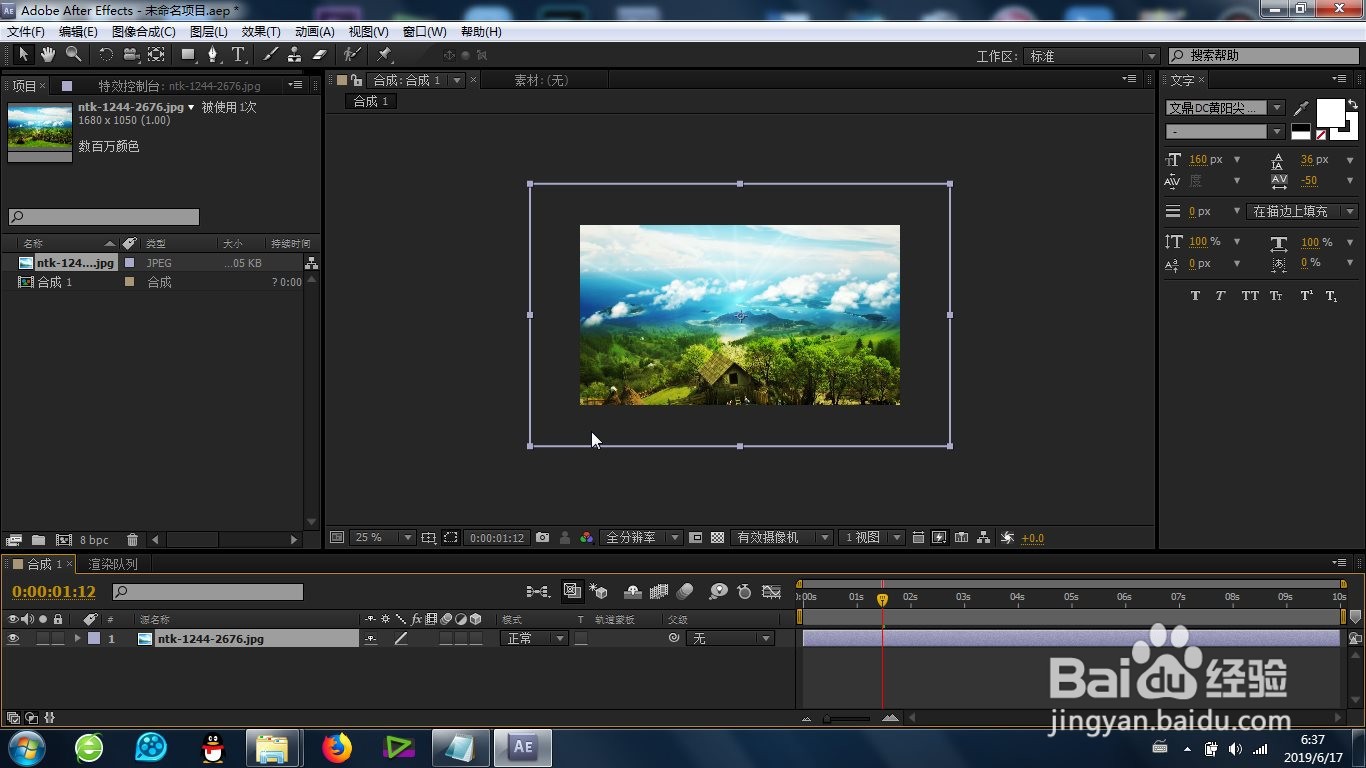Select the Clone Stamp tool
1366x768 pixels.
pyautogui.click(x=295, y=54)
